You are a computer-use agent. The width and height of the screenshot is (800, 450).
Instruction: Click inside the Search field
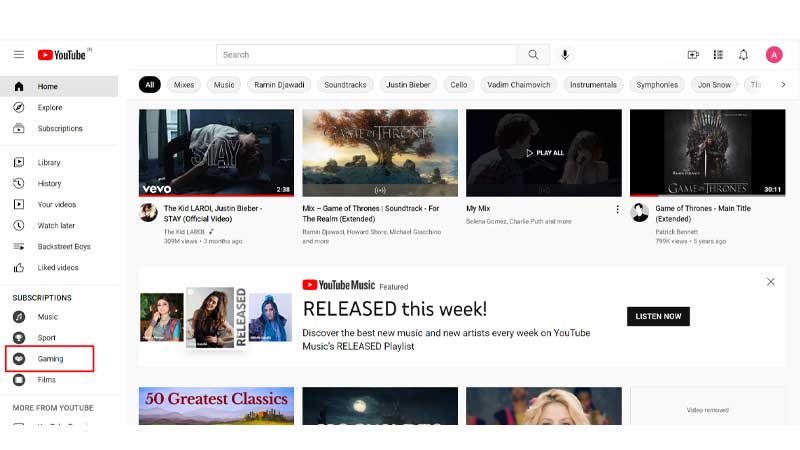click(x=366, y=55)
